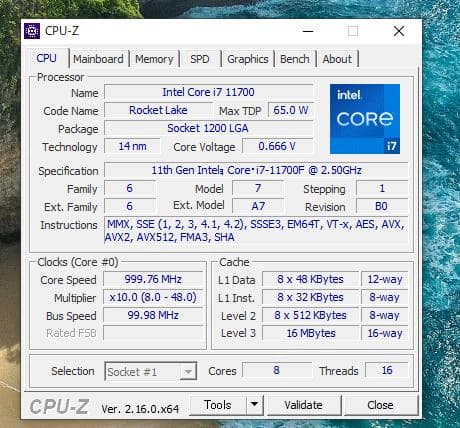The image size is (460, 428).
Task: Click the Core Voltage value 0.666 V
Action: click(x=277, y=146)
